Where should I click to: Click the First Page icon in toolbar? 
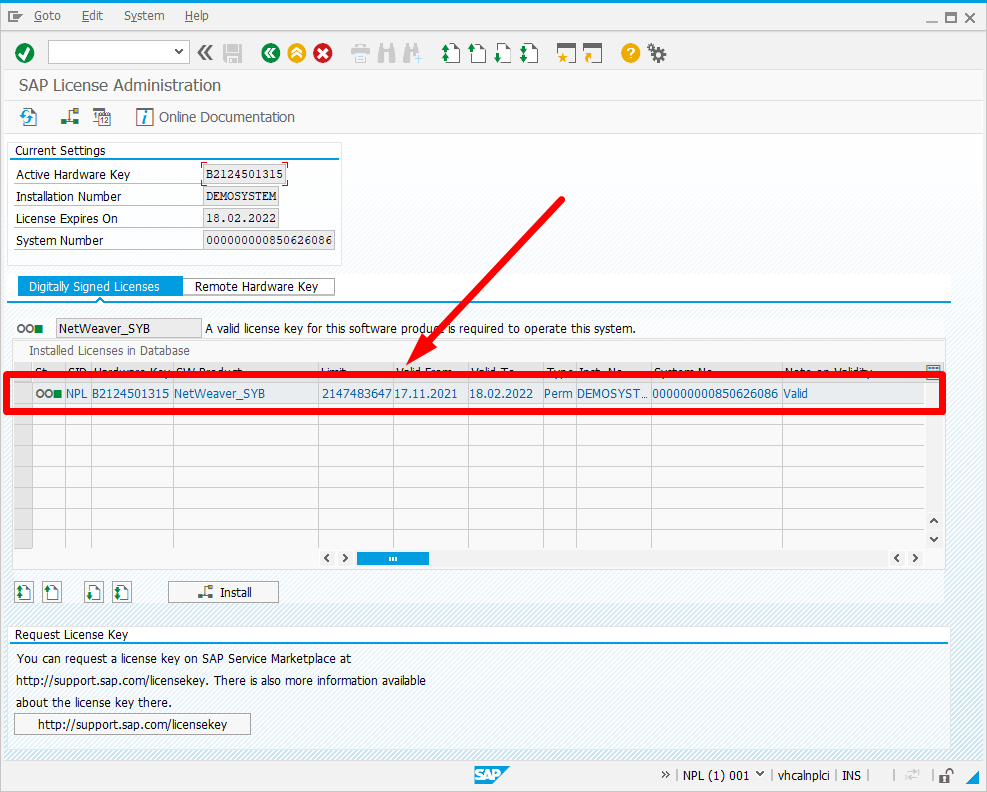coord(451,54)
